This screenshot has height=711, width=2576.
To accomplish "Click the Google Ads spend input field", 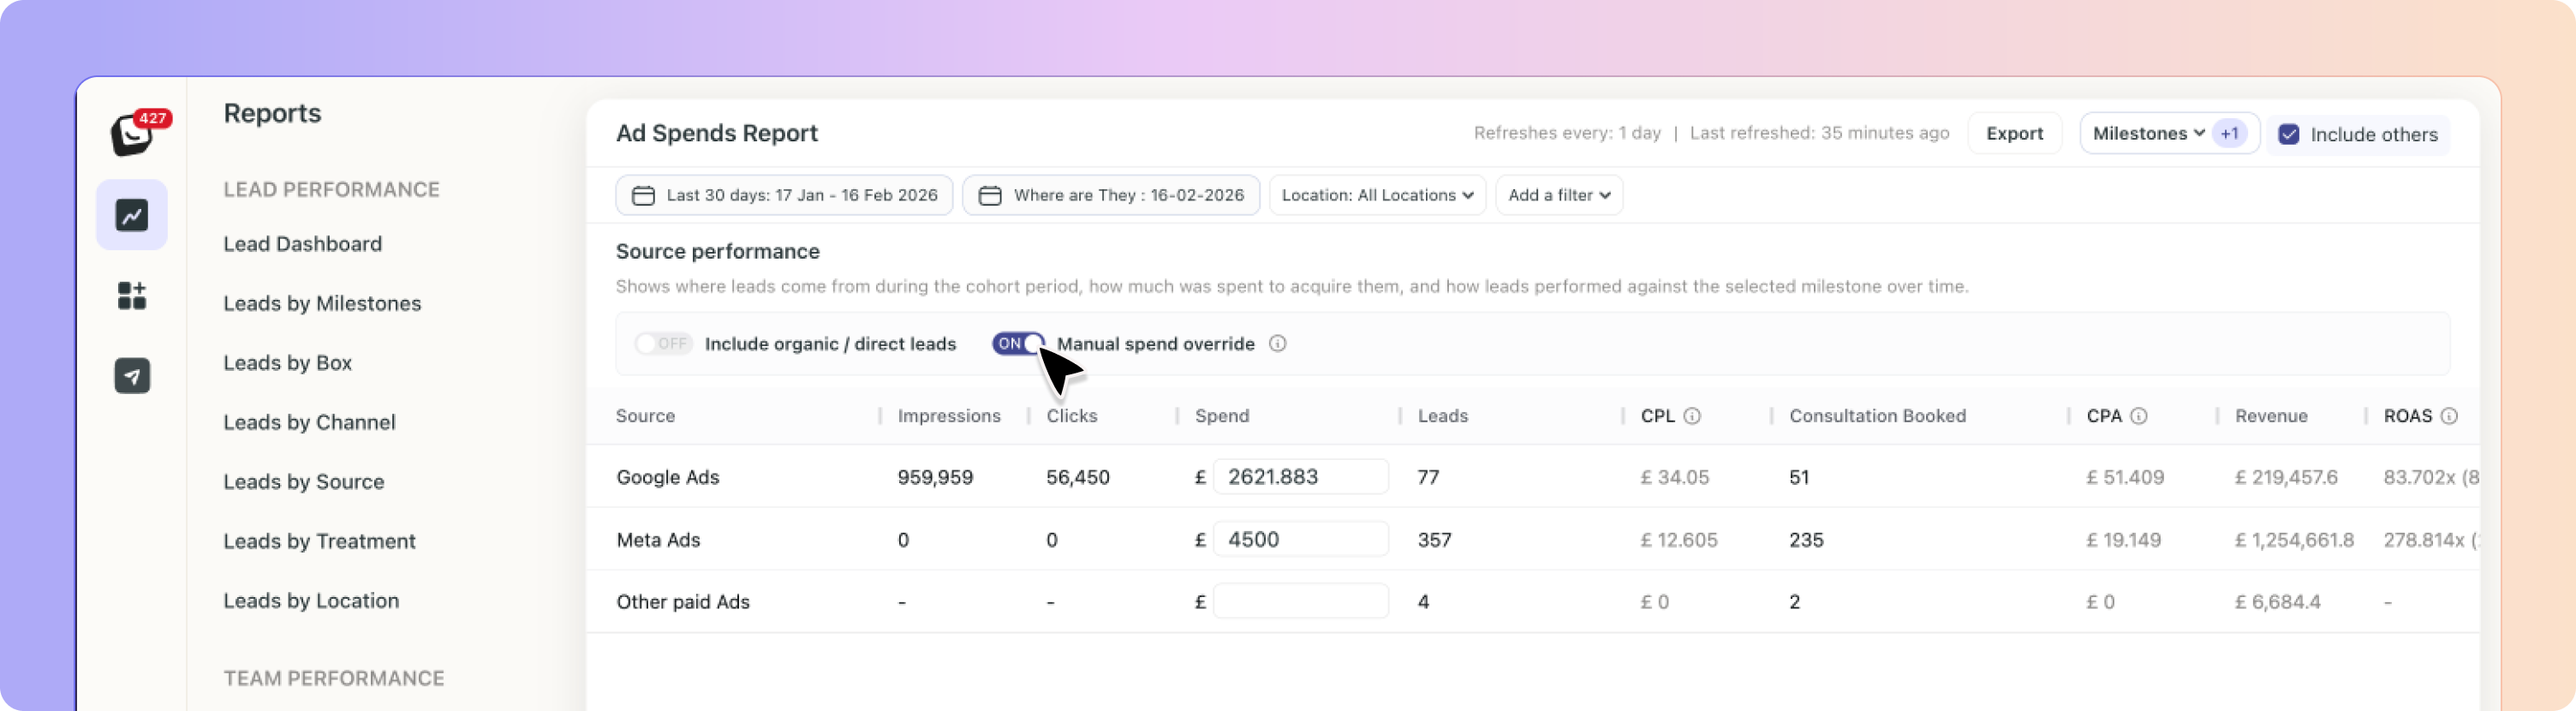I will [1300, 477].
